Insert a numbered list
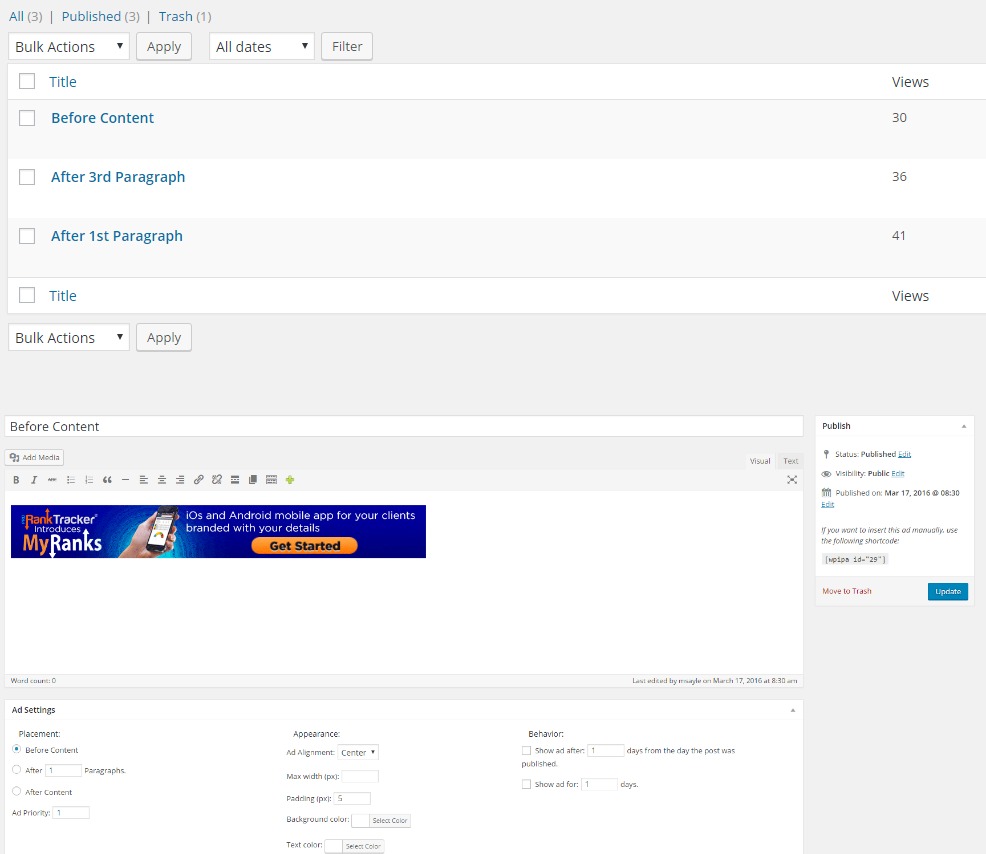Viewport: 986px width, 854px height. click(x=89, y=480)
